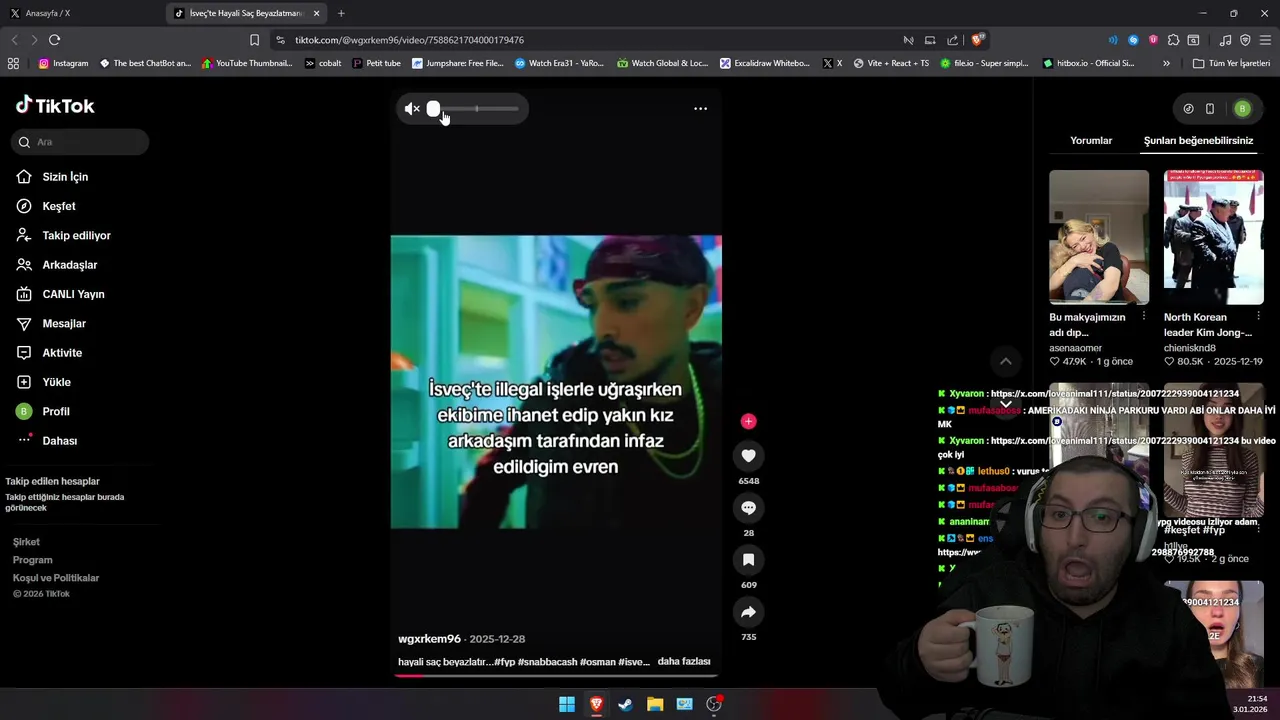Open cobalt bookmark
The image size is (1280, 720).
pyautogui.click(x=323, y=63)
